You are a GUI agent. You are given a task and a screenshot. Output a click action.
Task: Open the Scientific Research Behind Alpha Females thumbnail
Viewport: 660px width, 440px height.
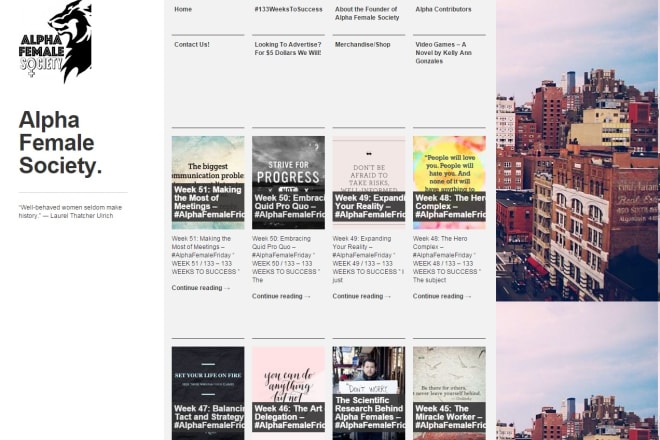coord(369,393)
